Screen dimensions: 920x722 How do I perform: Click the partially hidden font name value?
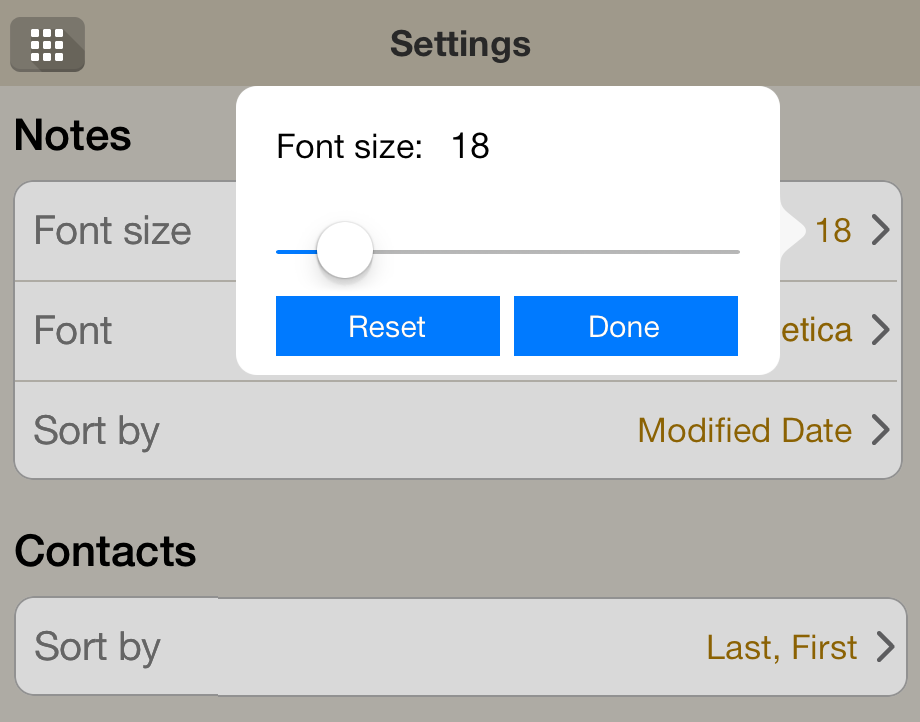816,330
